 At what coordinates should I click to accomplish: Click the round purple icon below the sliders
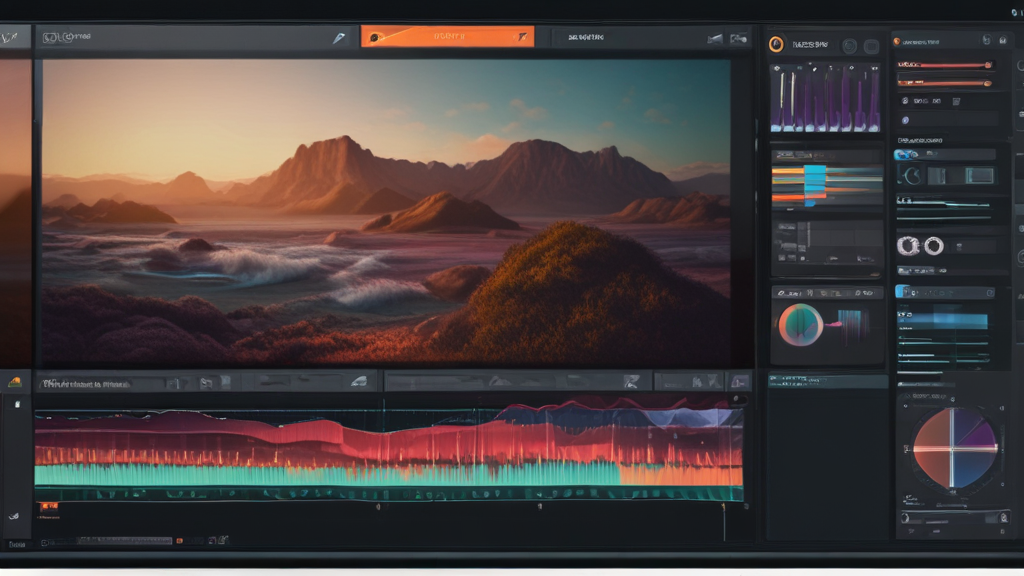(x=905, y=120)
